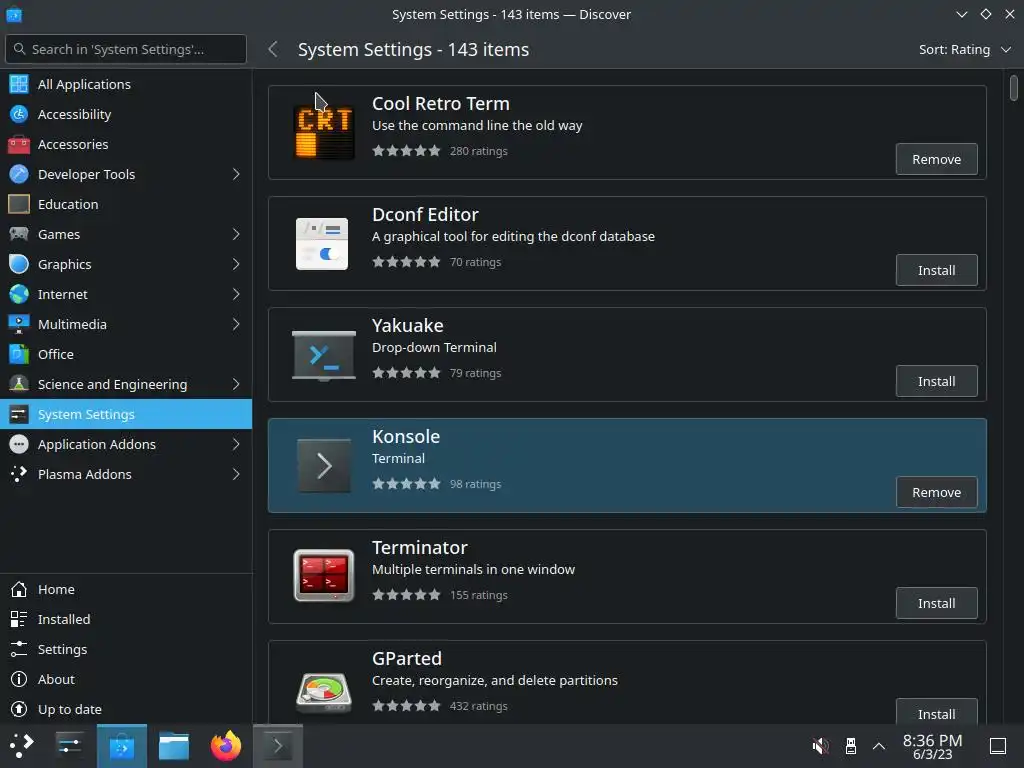Go back using the header arrow

coord(273,50)
